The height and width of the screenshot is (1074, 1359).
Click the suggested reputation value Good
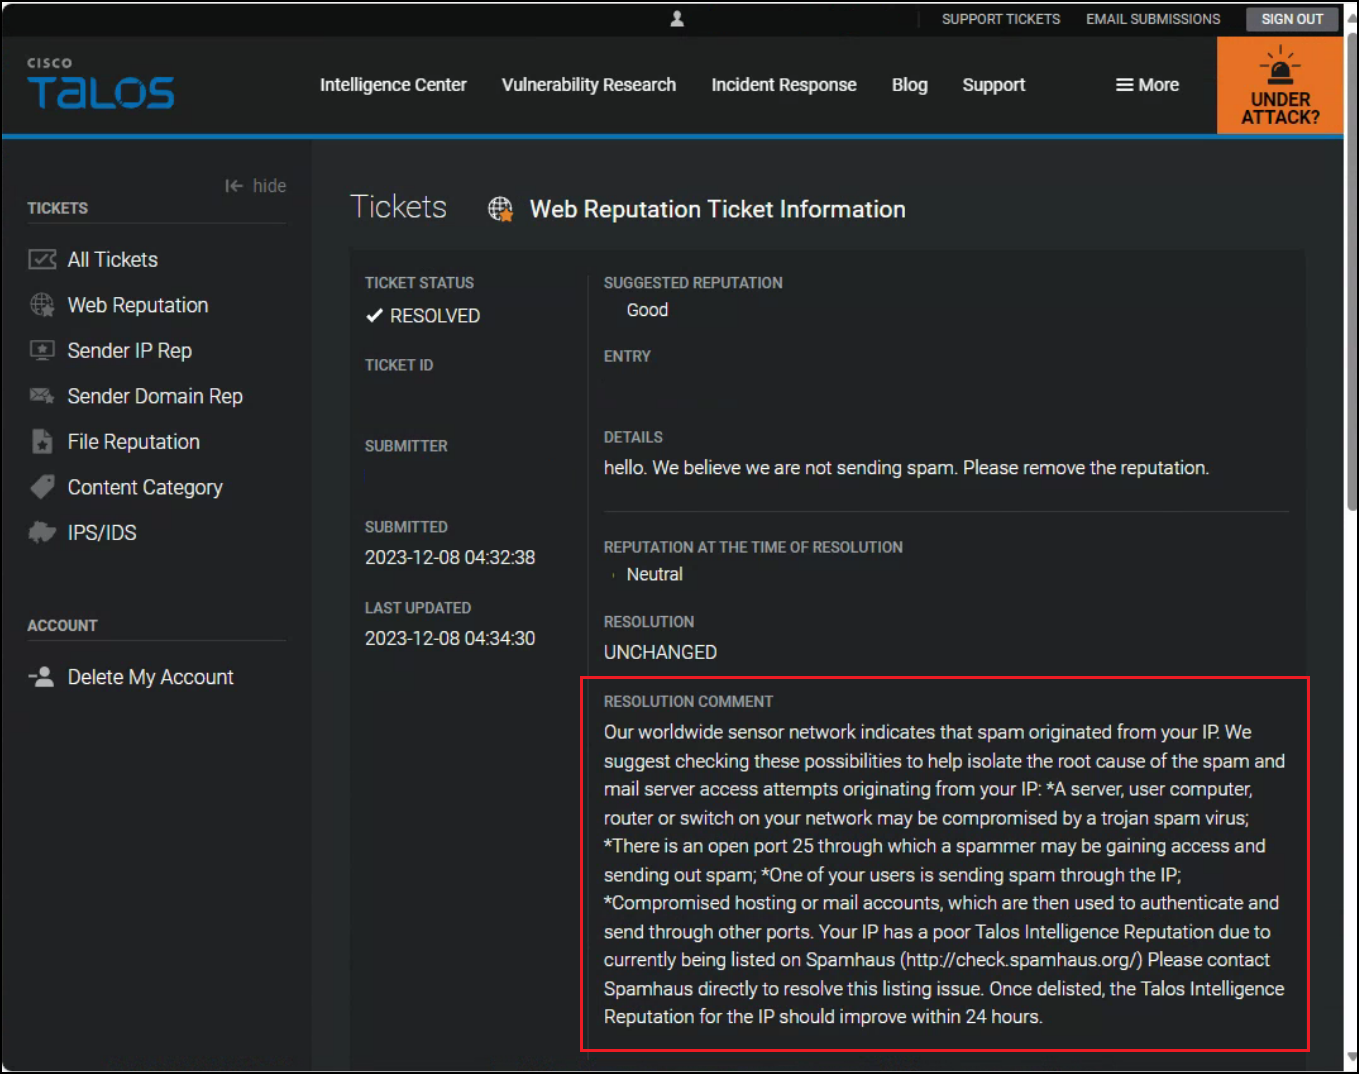[647, 310]
